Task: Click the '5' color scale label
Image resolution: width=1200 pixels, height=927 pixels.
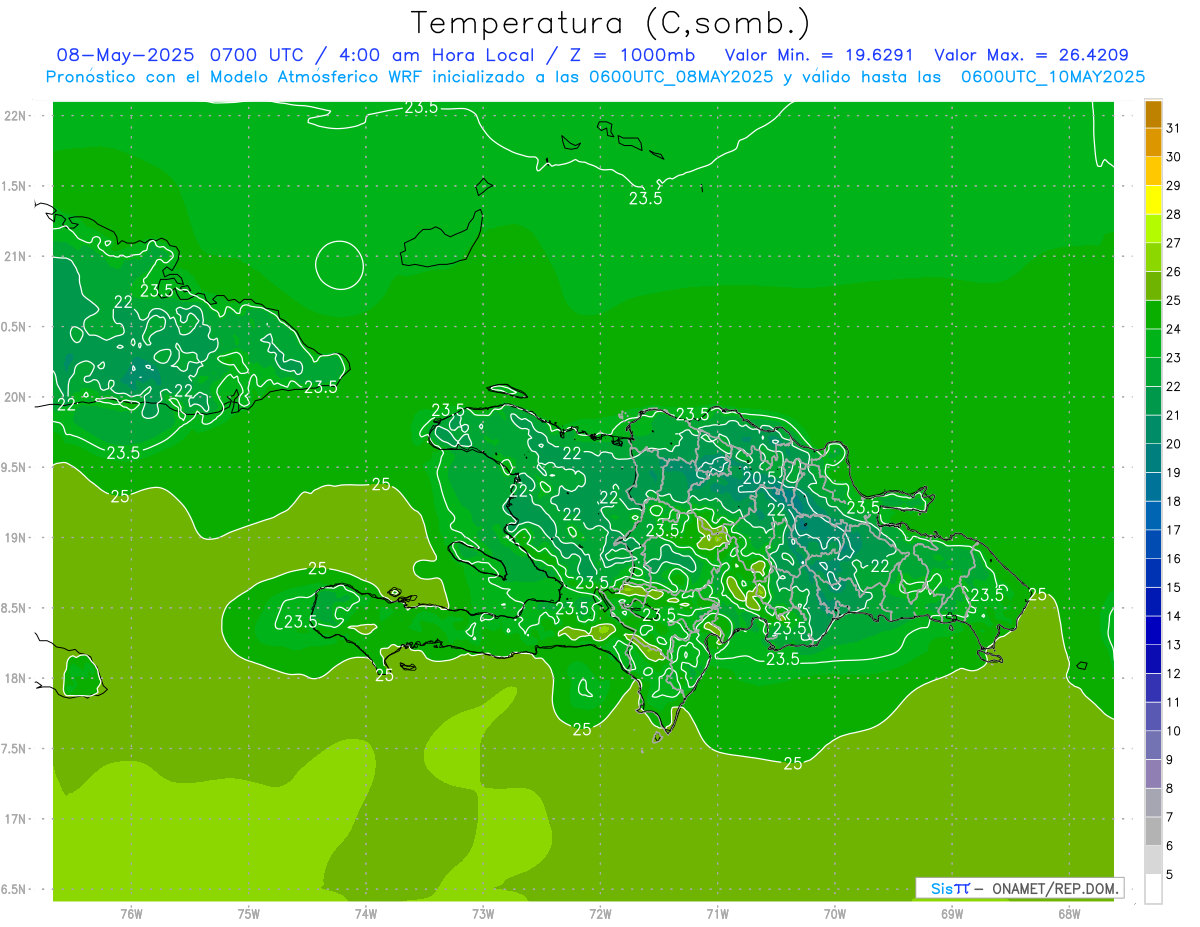Action: pos(1171,875)
